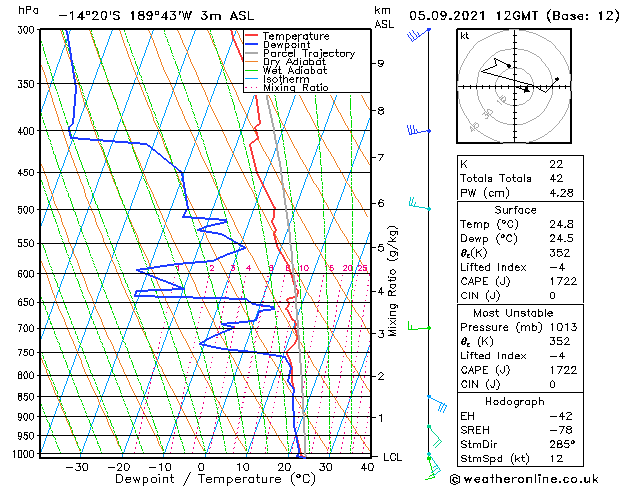Click the CAPE value 1722 under Surface
The height and width of the screenshot is (486, 629).
point(563,281)
